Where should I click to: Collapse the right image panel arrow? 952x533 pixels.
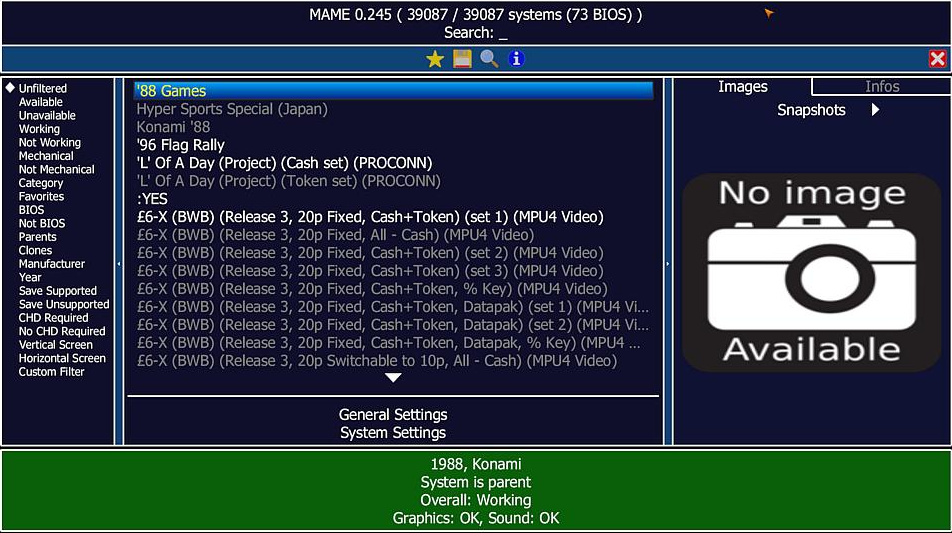(668, 263)
